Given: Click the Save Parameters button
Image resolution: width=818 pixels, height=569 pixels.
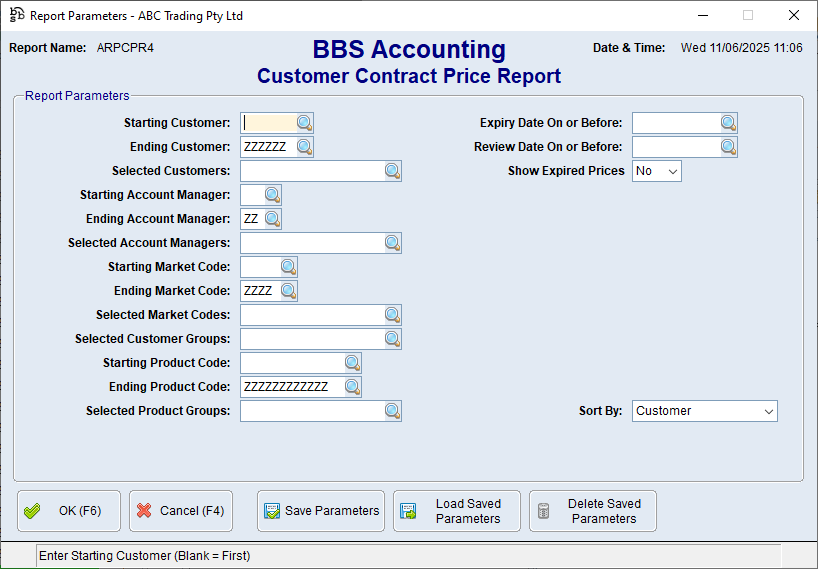Looking at the screenshot, I should 321,511.
